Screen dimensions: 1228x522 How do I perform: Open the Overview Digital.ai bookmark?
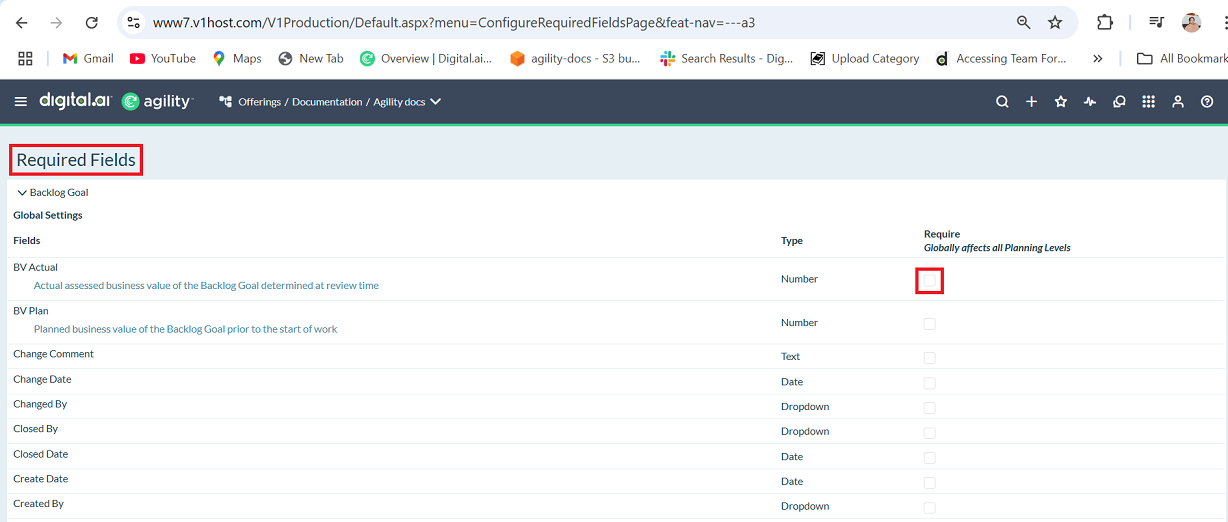click(426, 58)
